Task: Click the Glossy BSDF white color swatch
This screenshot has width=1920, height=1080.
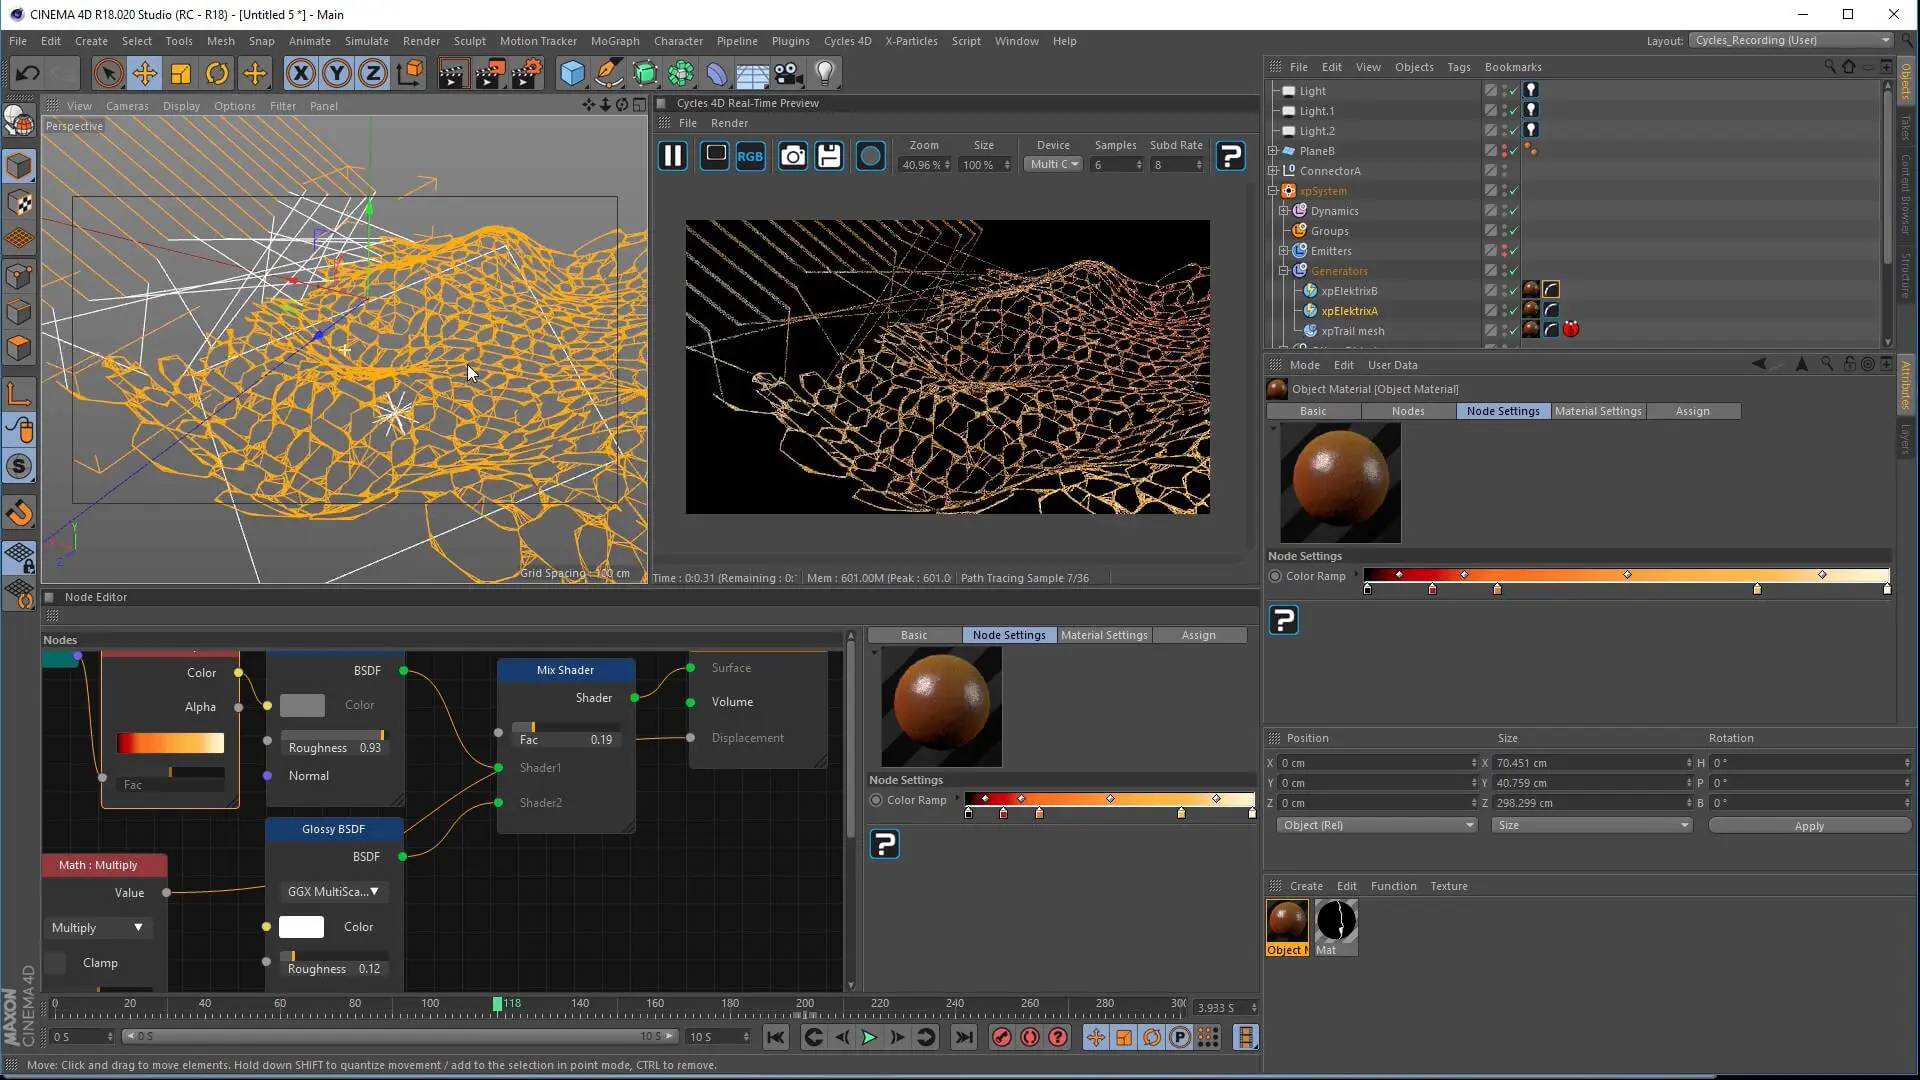Action: pyautogui.click(x=301, y=927)
